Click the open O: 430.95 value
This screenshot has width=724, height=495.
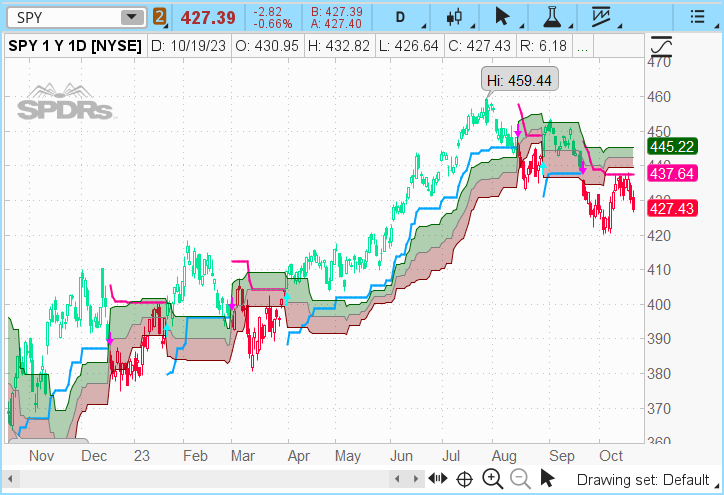(267, 46)
